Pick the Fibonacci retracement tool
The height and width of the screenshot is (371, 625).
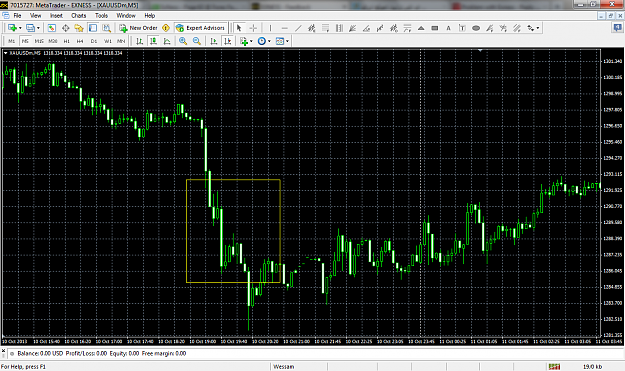tap(325, 28)
